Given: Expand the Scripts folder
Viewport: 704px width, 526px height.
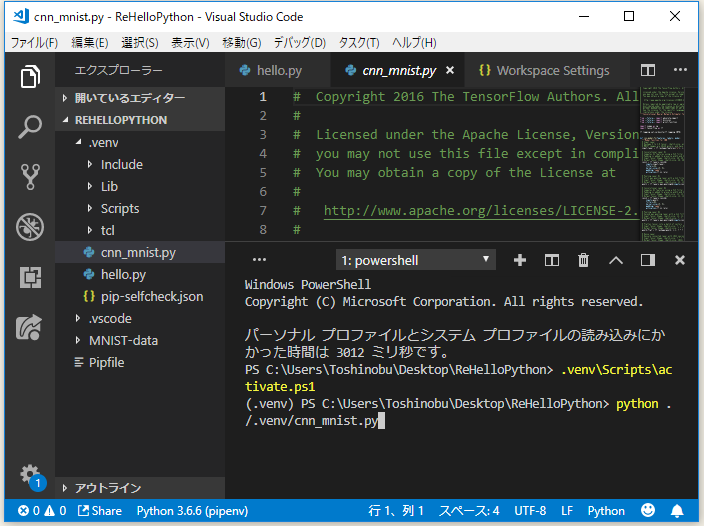Looking at the screenshot, I should click(140, 208).
